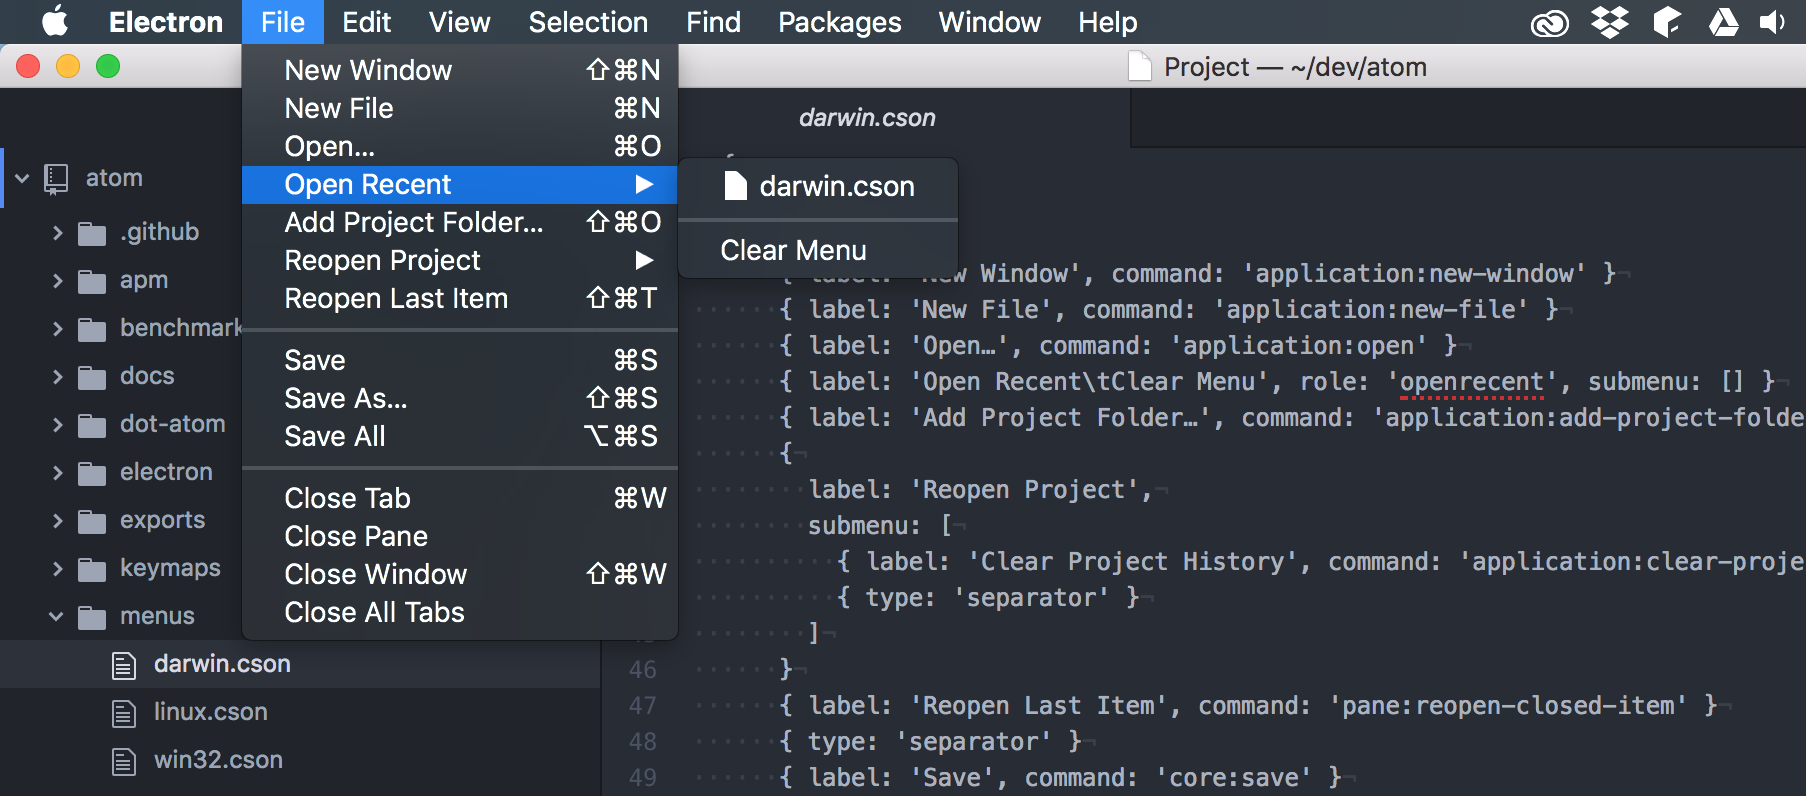Expand the keymaps folder chevron
The image size is (1806, 796).
pyautogui.click(x=57, y=569)
